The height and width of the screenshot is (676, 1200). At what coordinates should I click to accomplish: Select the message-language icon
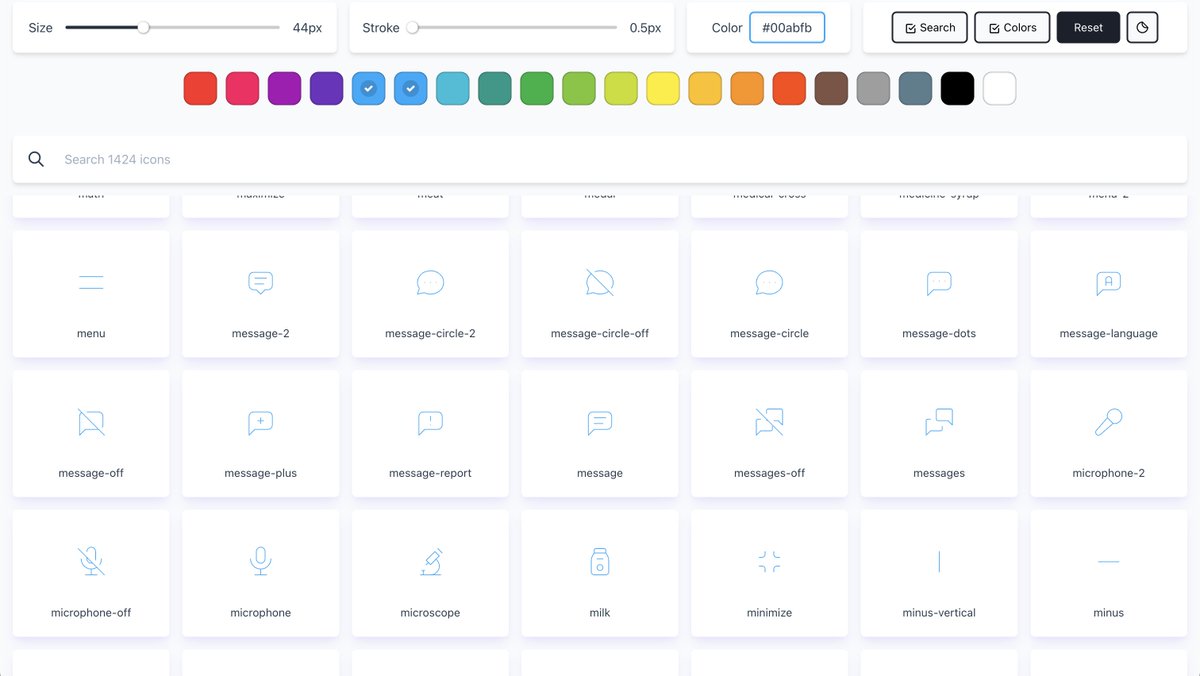click(x=1108, y=293)
